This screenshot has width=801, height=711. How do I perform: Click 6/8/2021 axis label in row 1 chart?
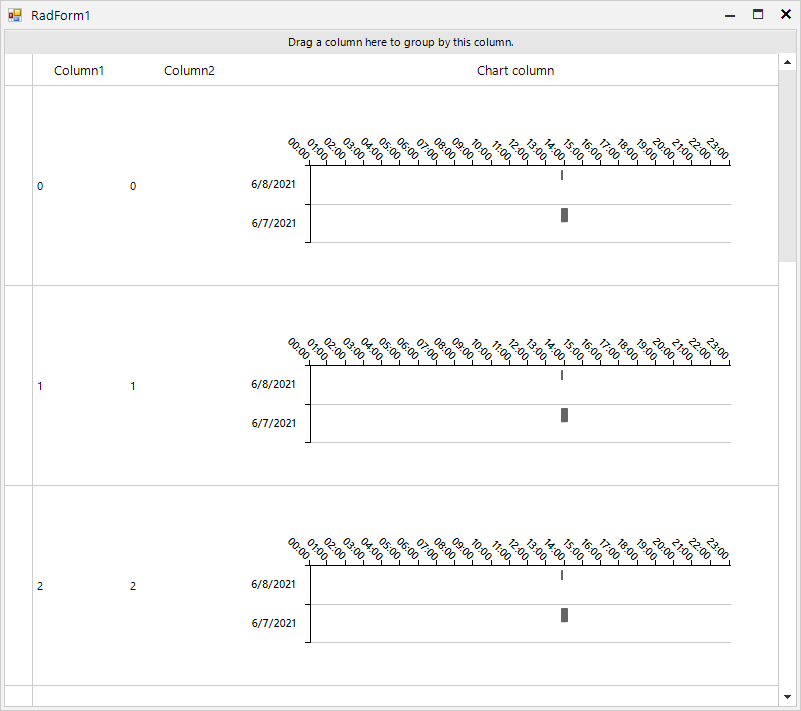273,384
